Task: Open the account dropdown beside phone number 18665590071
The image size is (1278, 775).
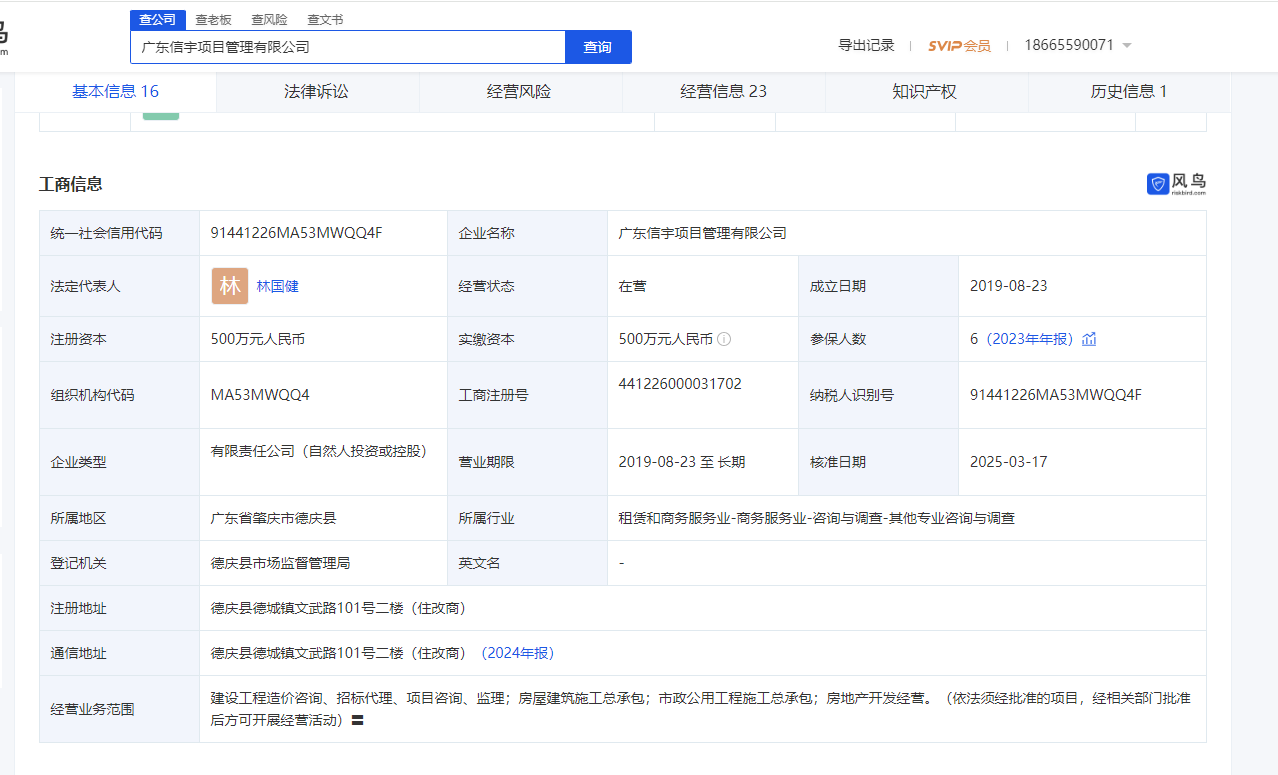Action: point(1128,45)
